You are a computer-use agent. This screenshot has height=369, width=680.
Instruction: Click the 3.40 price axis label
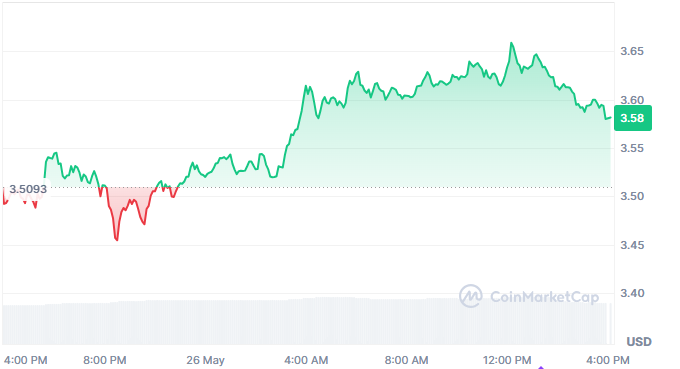[632, 294]
